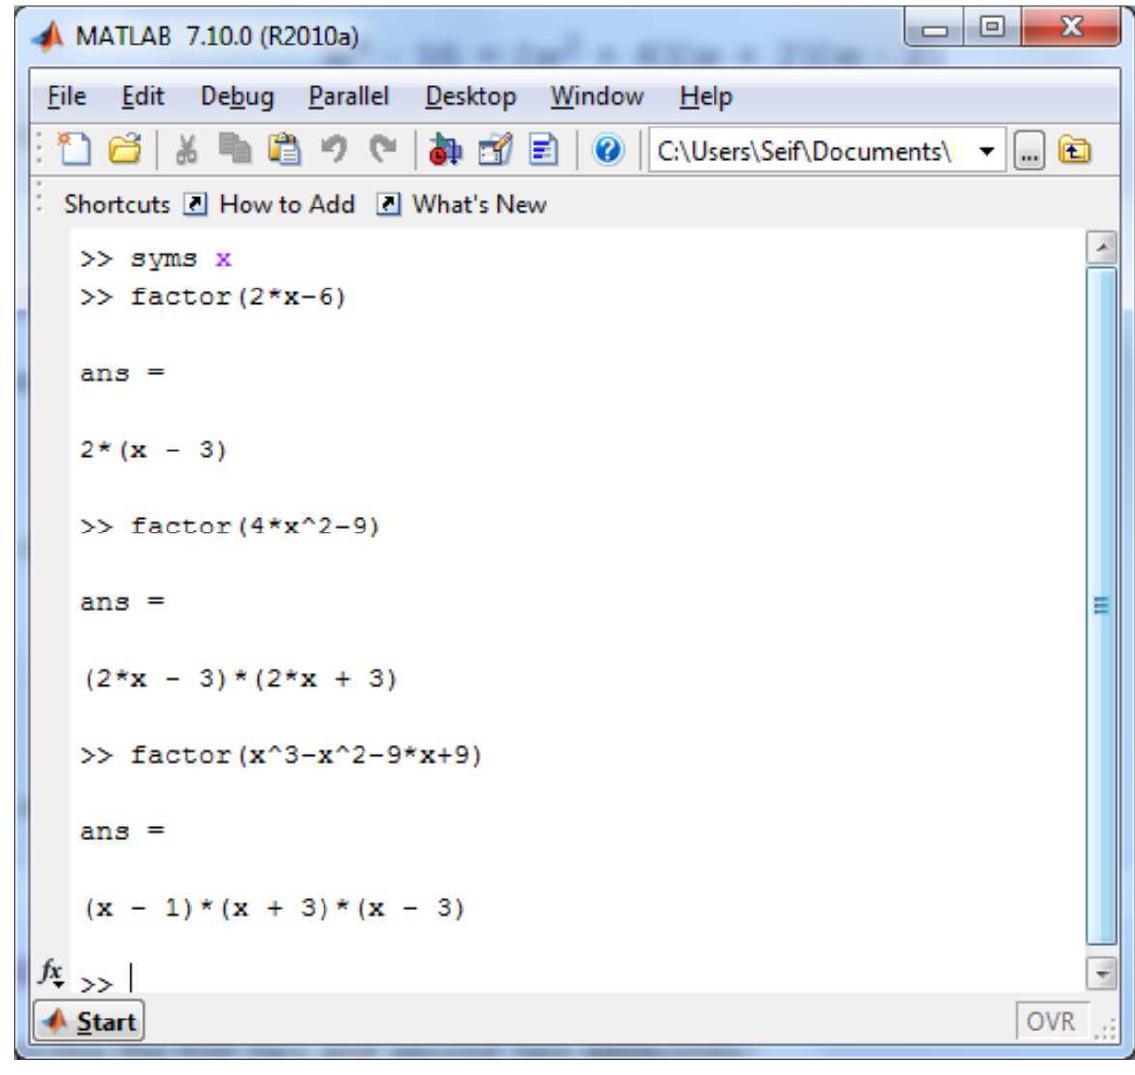Select the result 2*(x - 3)

point(153,450)
